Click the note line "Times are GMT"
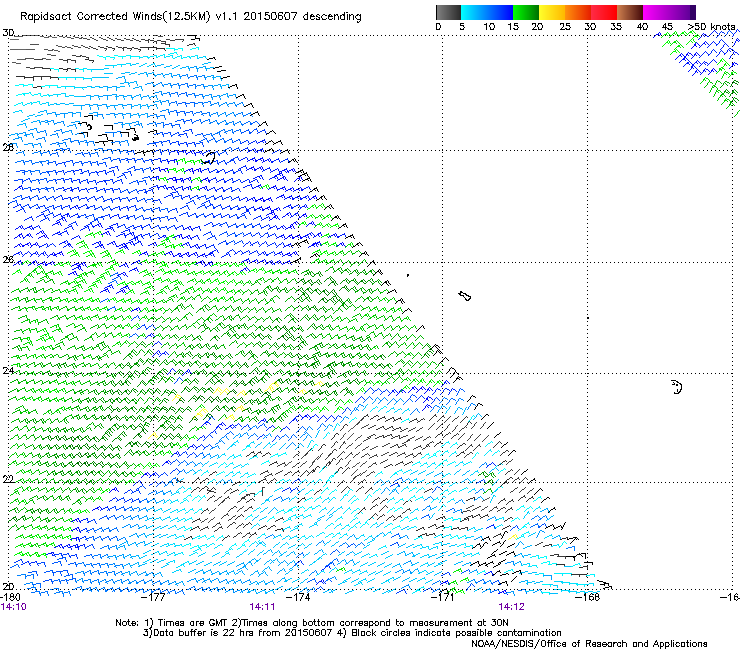The image size is (740, 650). click(x=193, y=623)
